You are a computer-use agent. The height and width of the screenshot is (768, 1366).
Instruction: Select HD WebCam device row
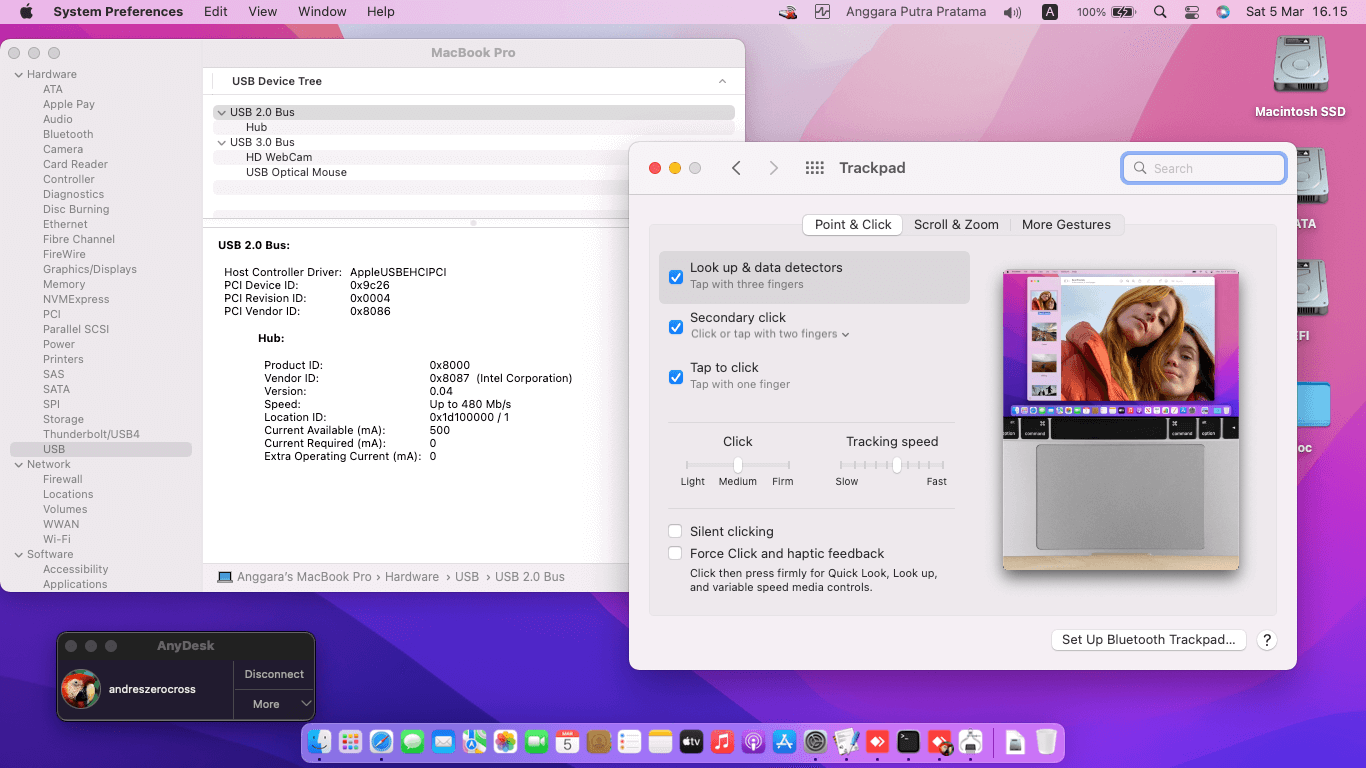(x=474, y=157)
